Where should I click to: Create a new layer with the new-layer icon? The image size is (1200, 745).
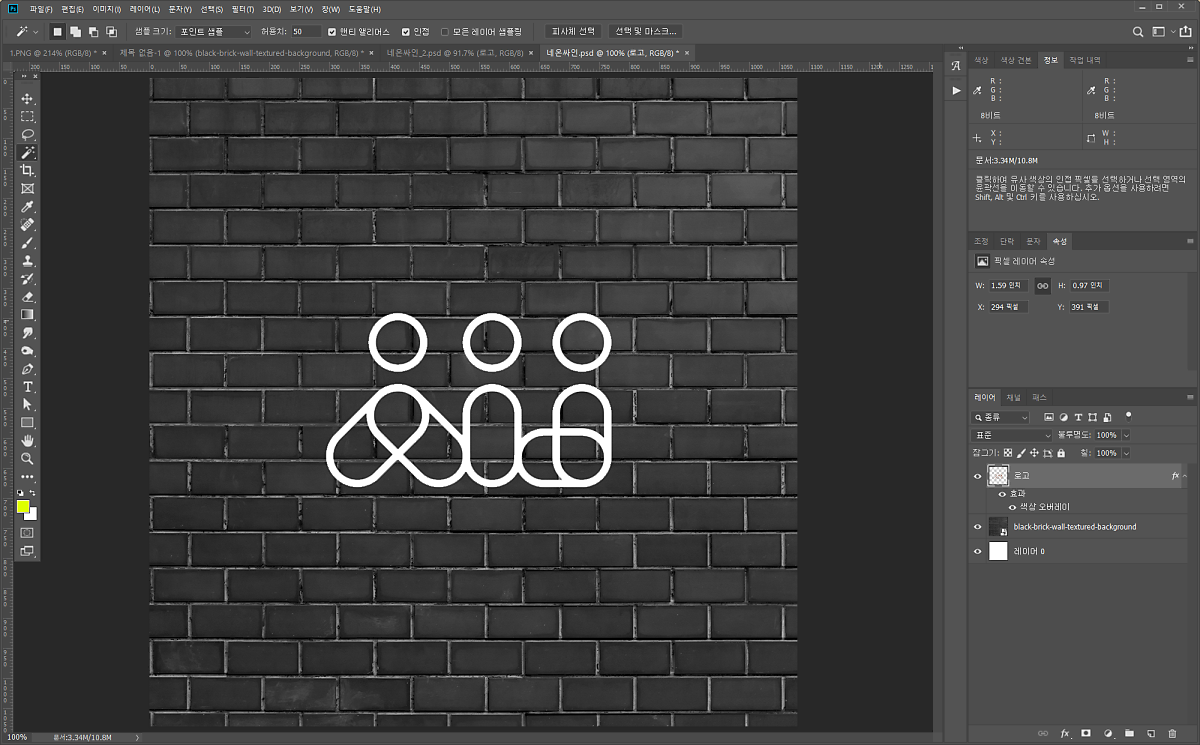pyautogui.click(x=1151, y=734)
